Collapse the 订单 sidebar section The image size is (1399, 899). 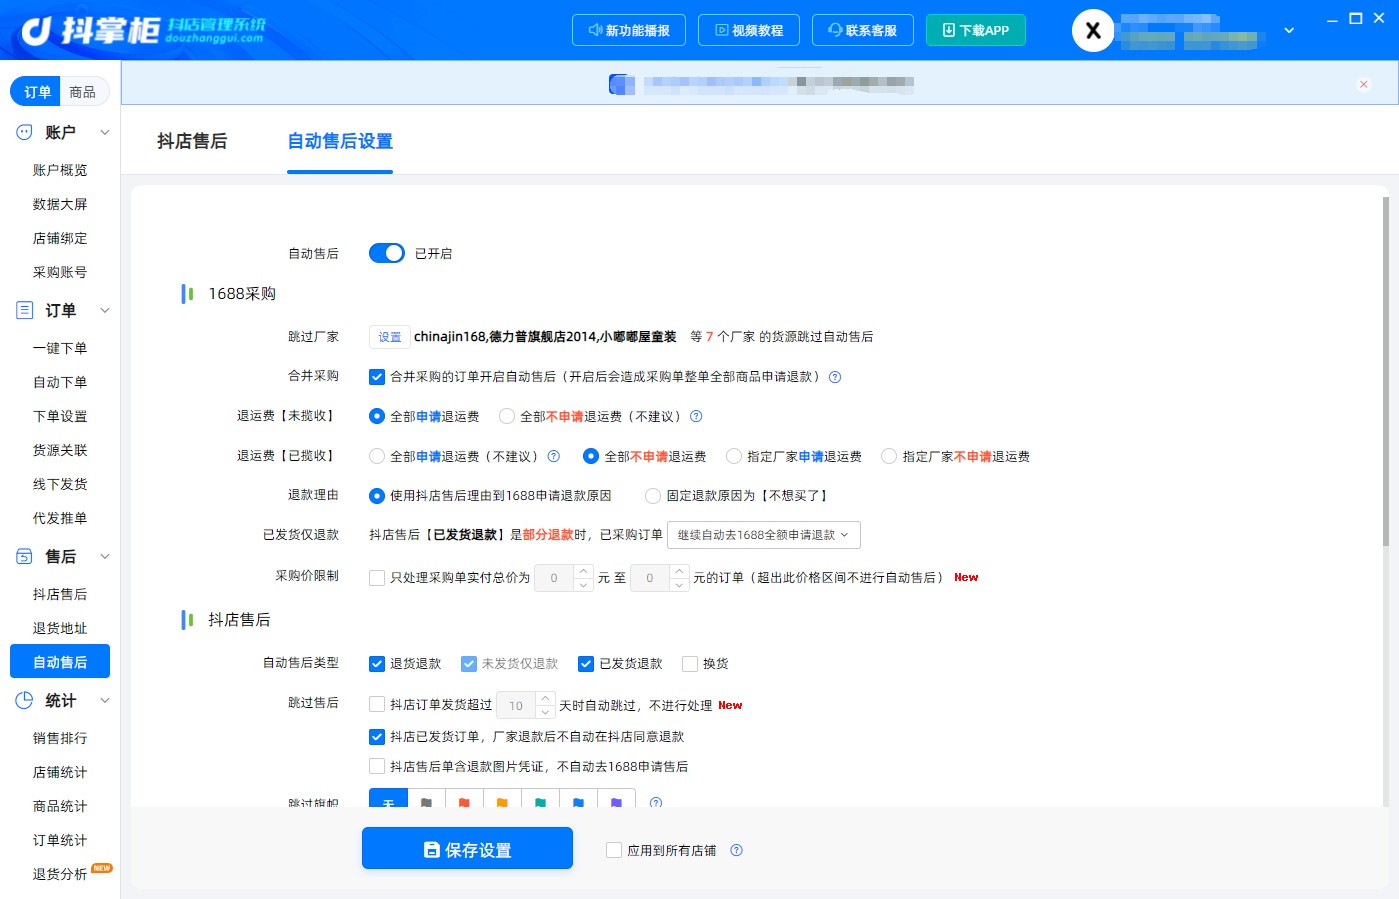click(105, 310)
